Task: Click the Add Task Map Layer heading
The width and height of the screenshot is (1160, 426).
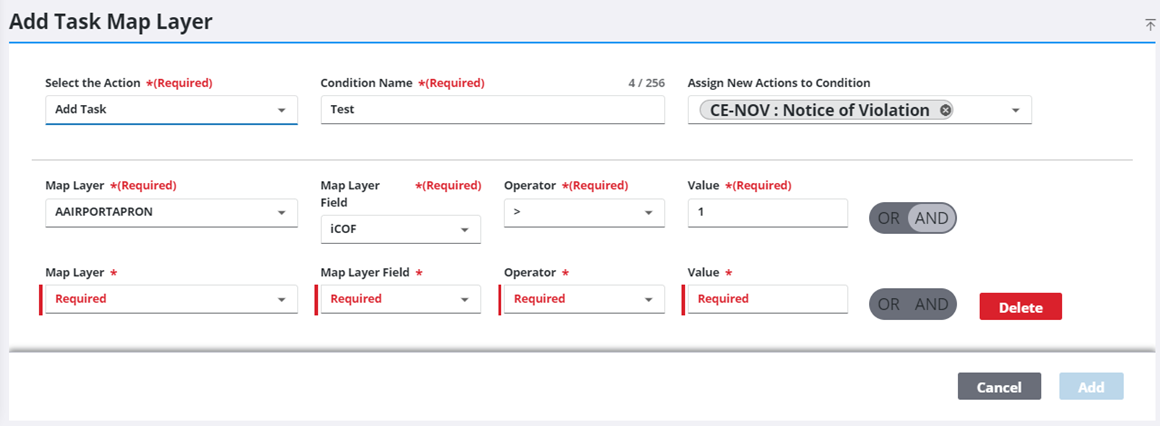Action: pos(110,22)
